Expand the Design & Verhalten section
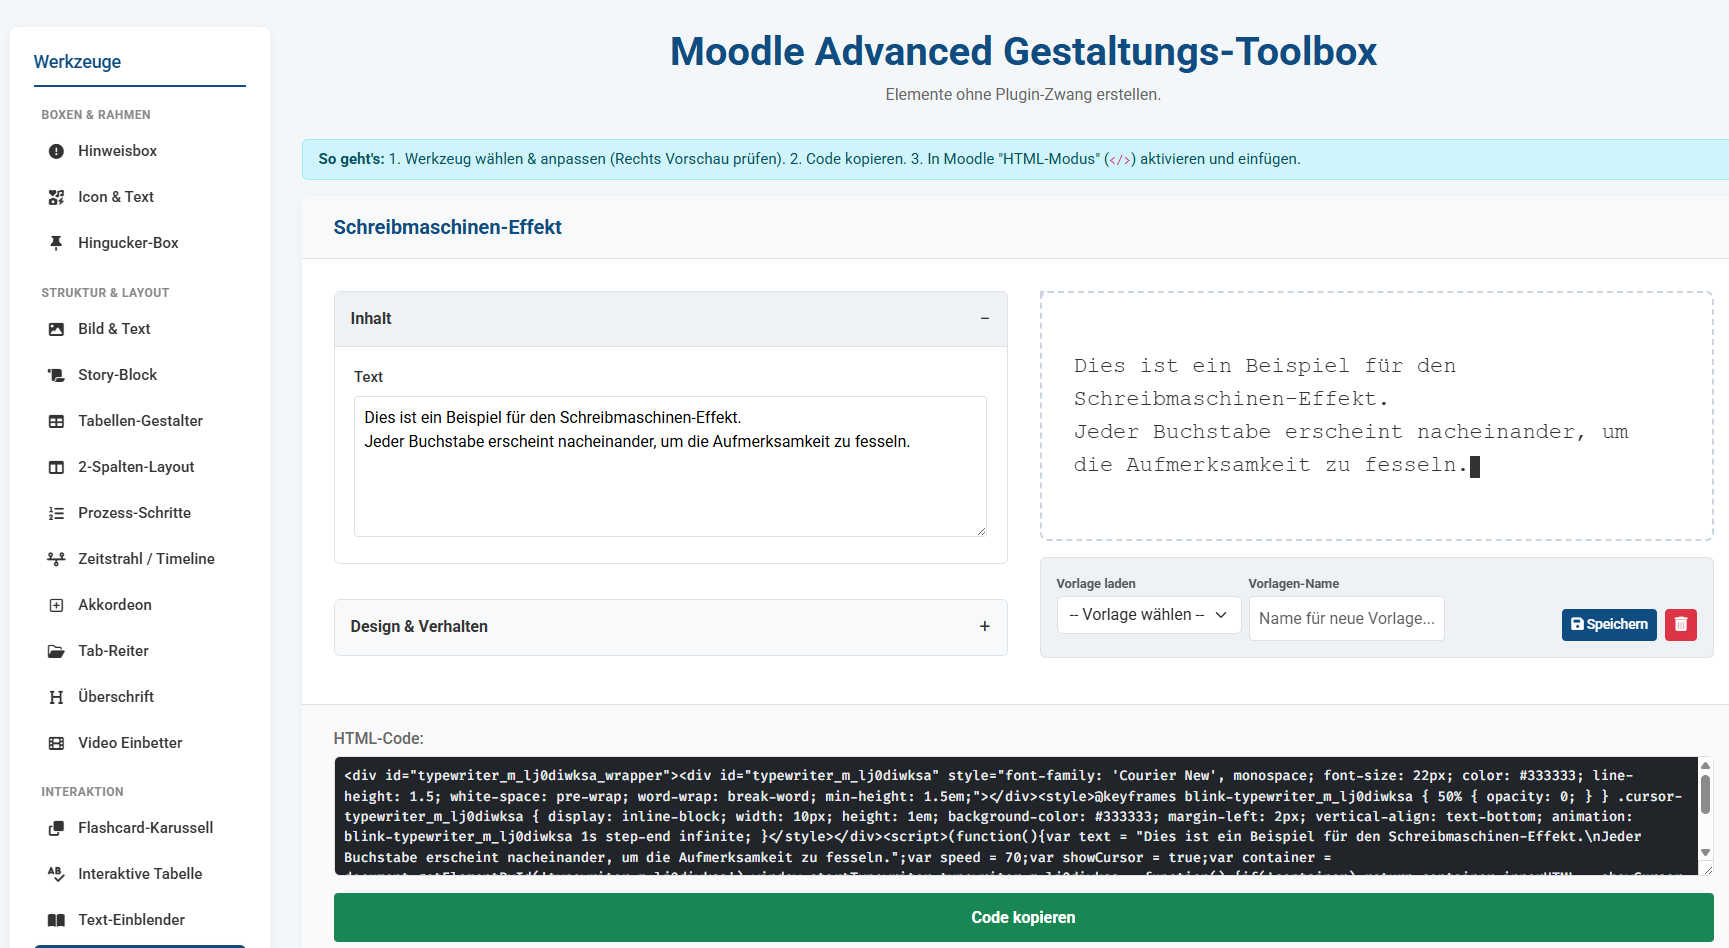The width and height of the screenshot is (1729, 948). click(984, 627)
